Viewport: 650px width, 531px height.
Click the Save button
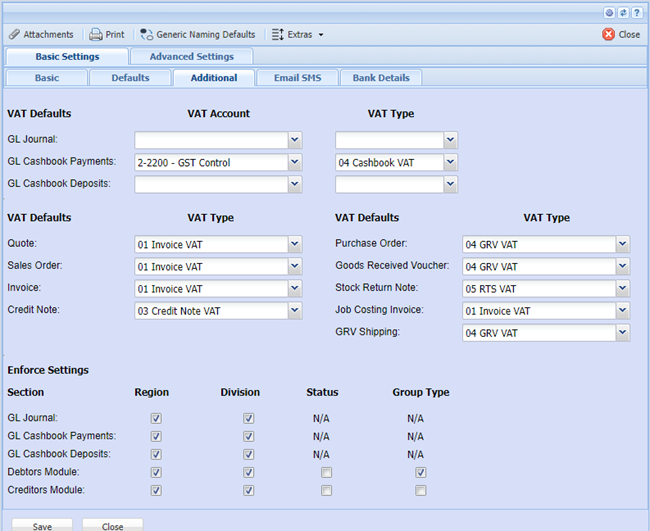42,526
